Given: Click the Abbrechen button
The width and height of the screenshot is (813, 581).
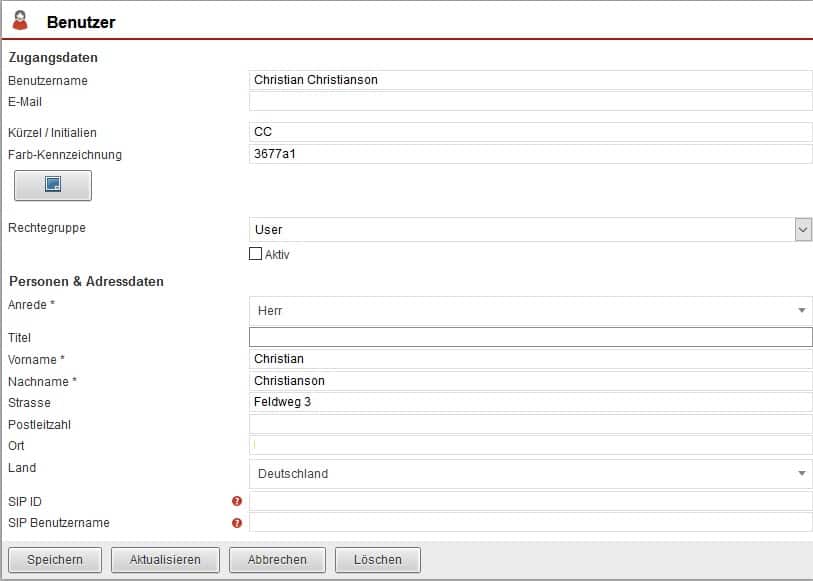Looking at the screenshot, I should [x=277, y=560].
